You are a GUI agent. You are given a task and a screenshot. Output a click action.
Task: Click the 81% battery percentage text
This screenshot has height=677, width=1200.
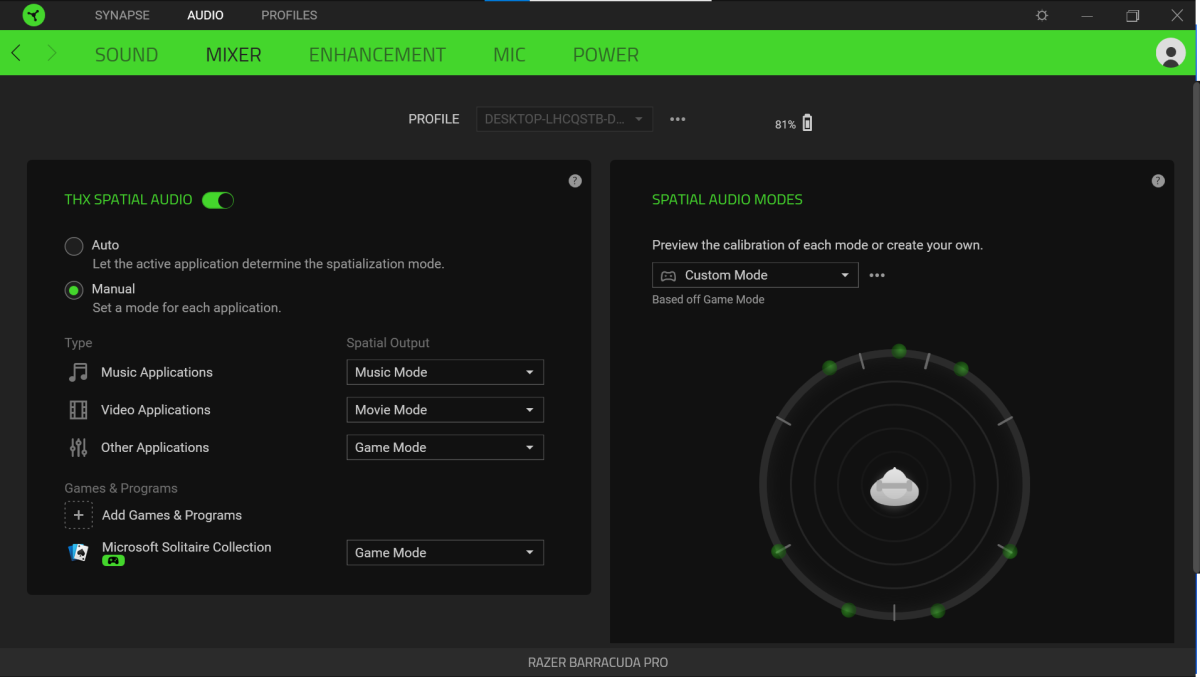point(785,125)
